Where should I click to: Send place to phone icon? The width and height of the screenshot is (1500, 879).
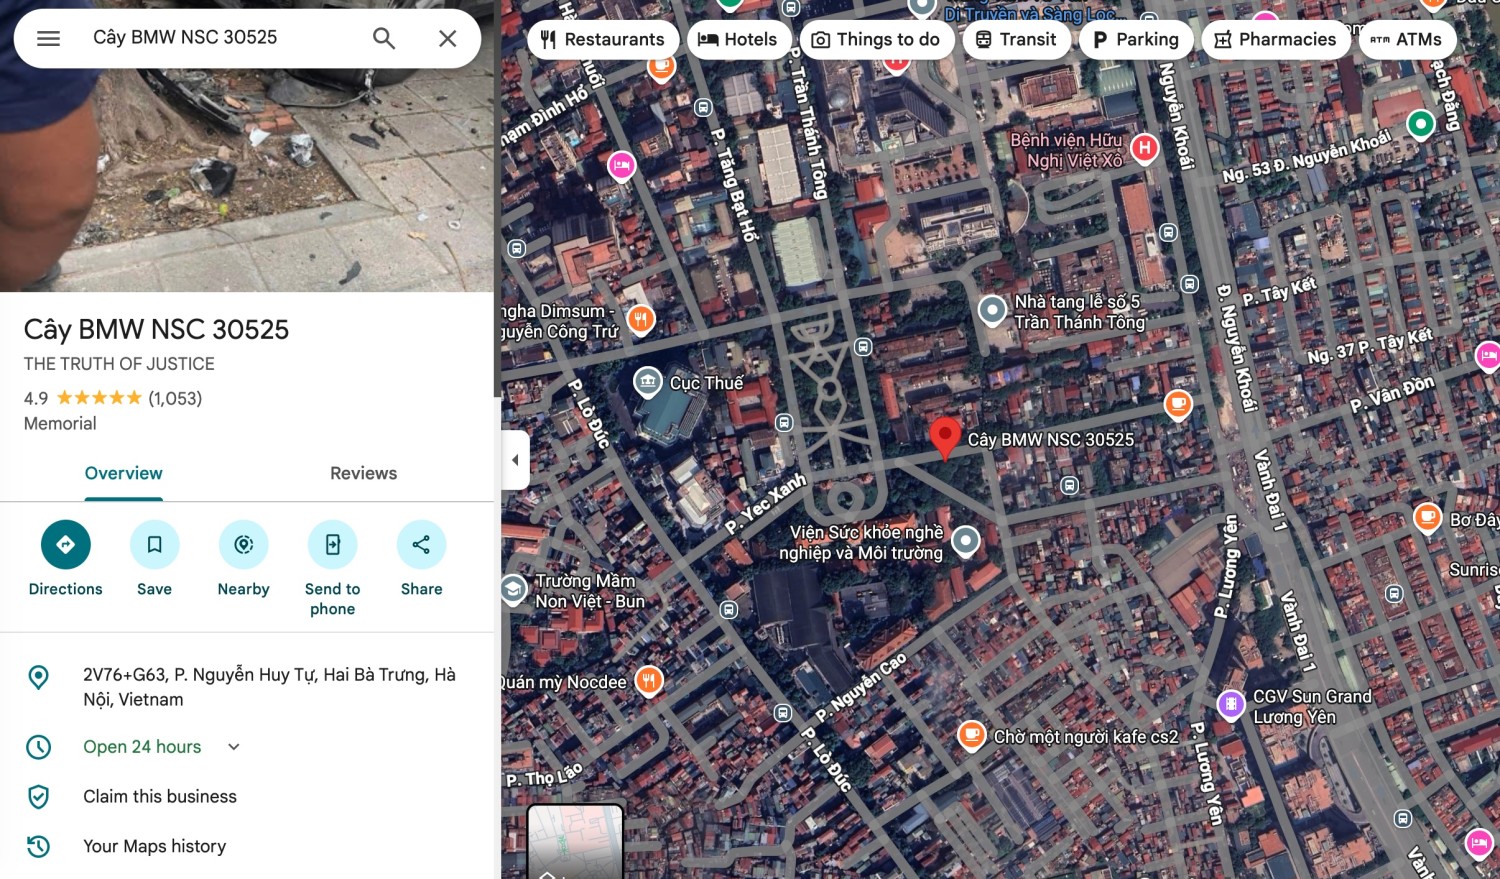click(333, 545)
